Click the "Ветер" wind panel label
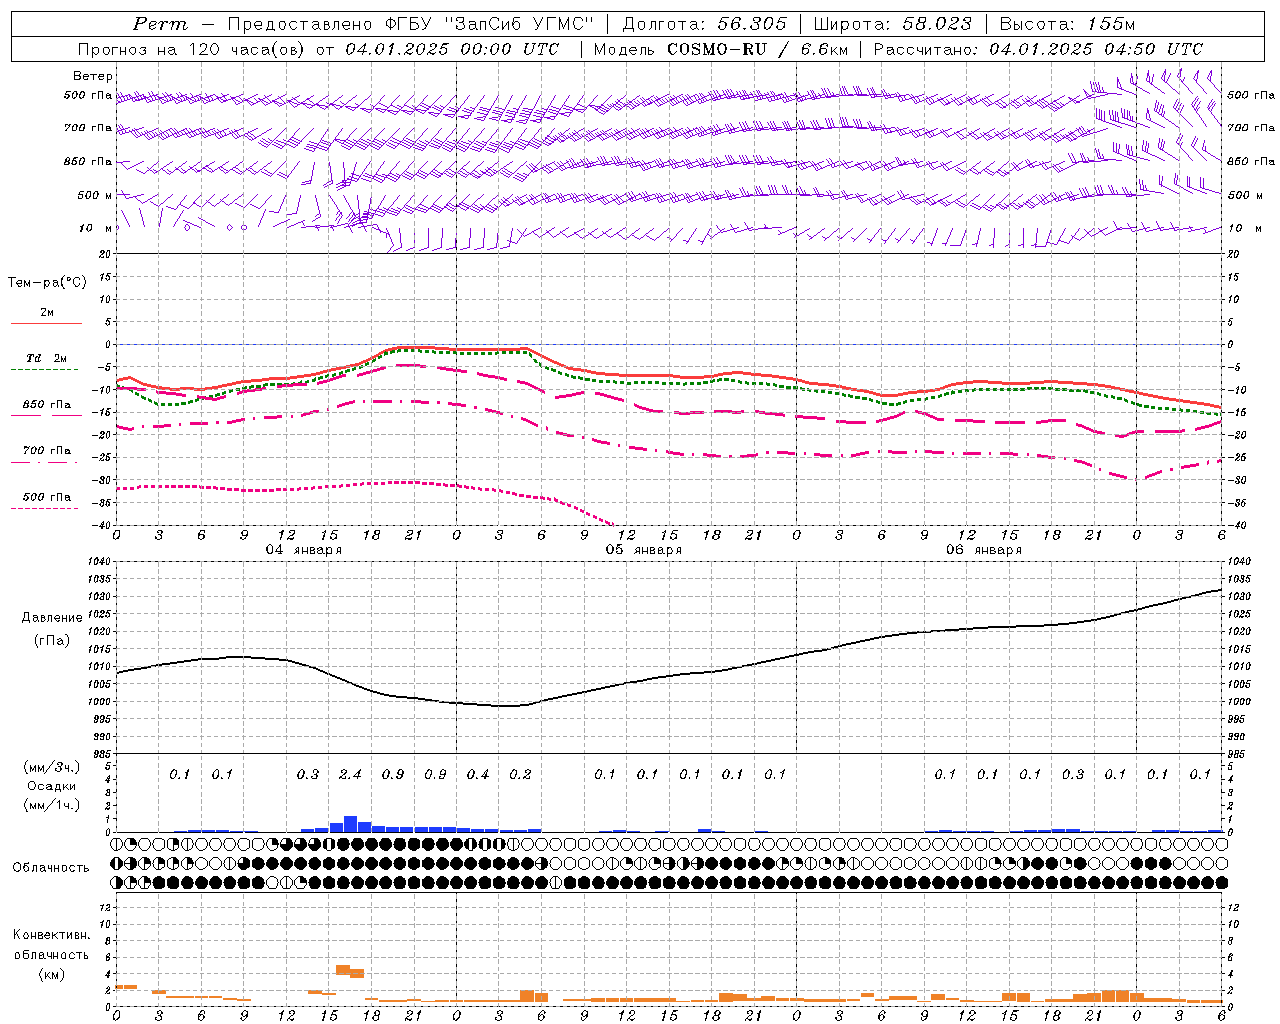Screen dimensions: 1280x1024 (x=93, y=76)
